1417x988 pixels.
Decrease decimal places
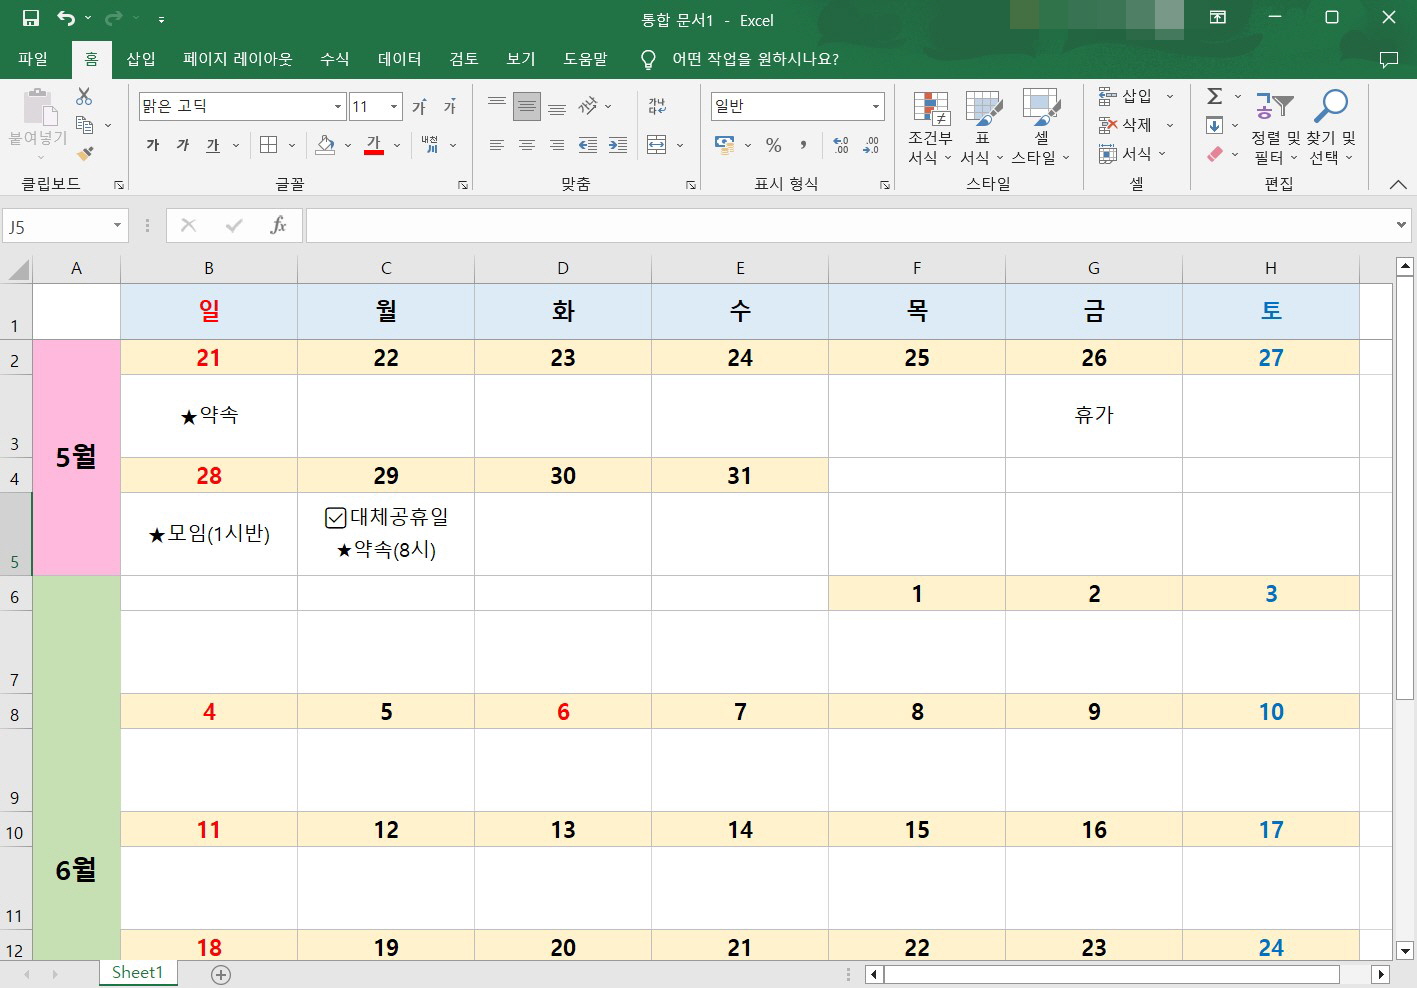pos(870,145)
